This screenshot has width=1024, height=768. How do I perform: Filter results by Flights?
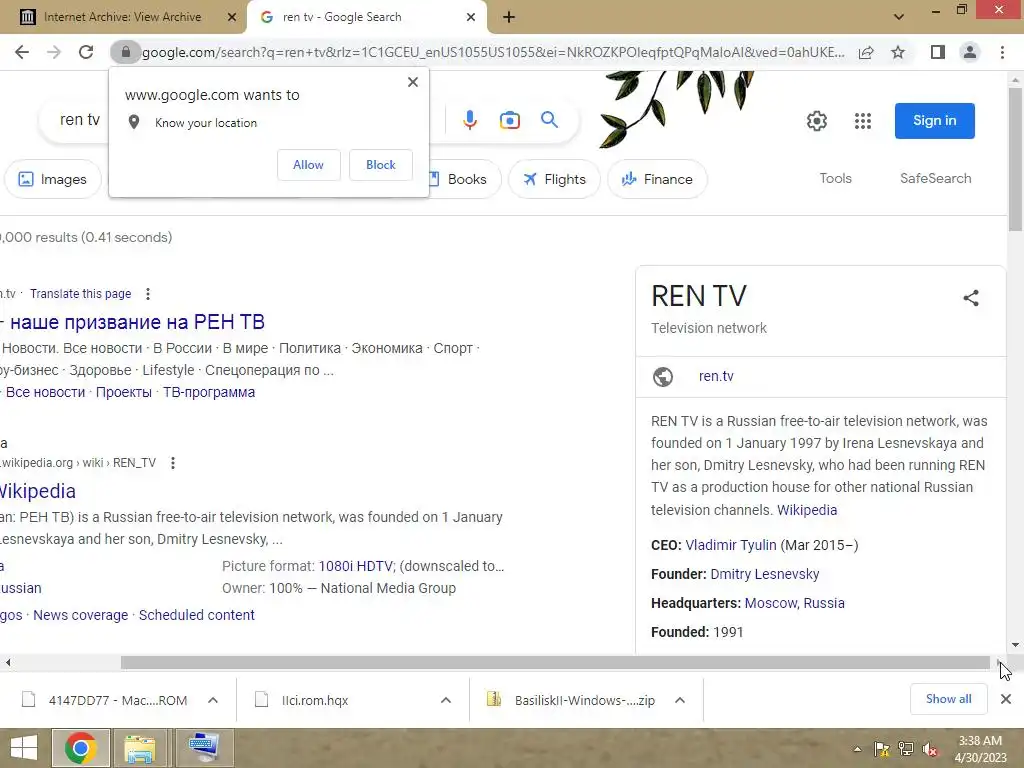tap(554, 179)
